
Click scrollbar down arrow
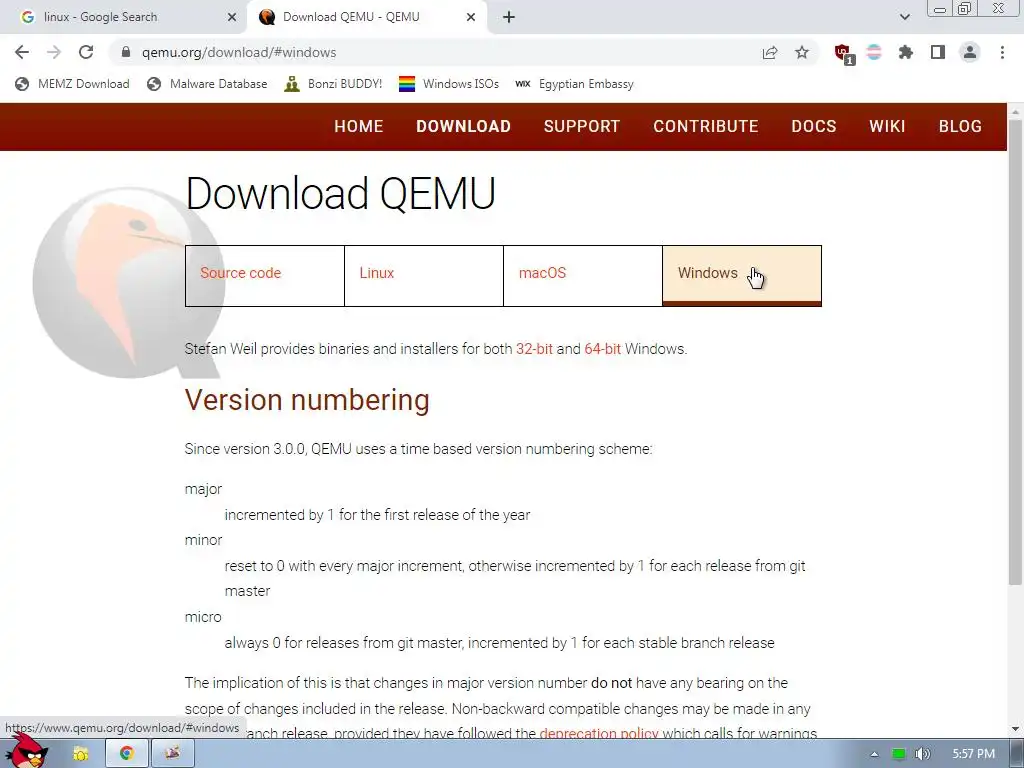tap(1015, 729)
